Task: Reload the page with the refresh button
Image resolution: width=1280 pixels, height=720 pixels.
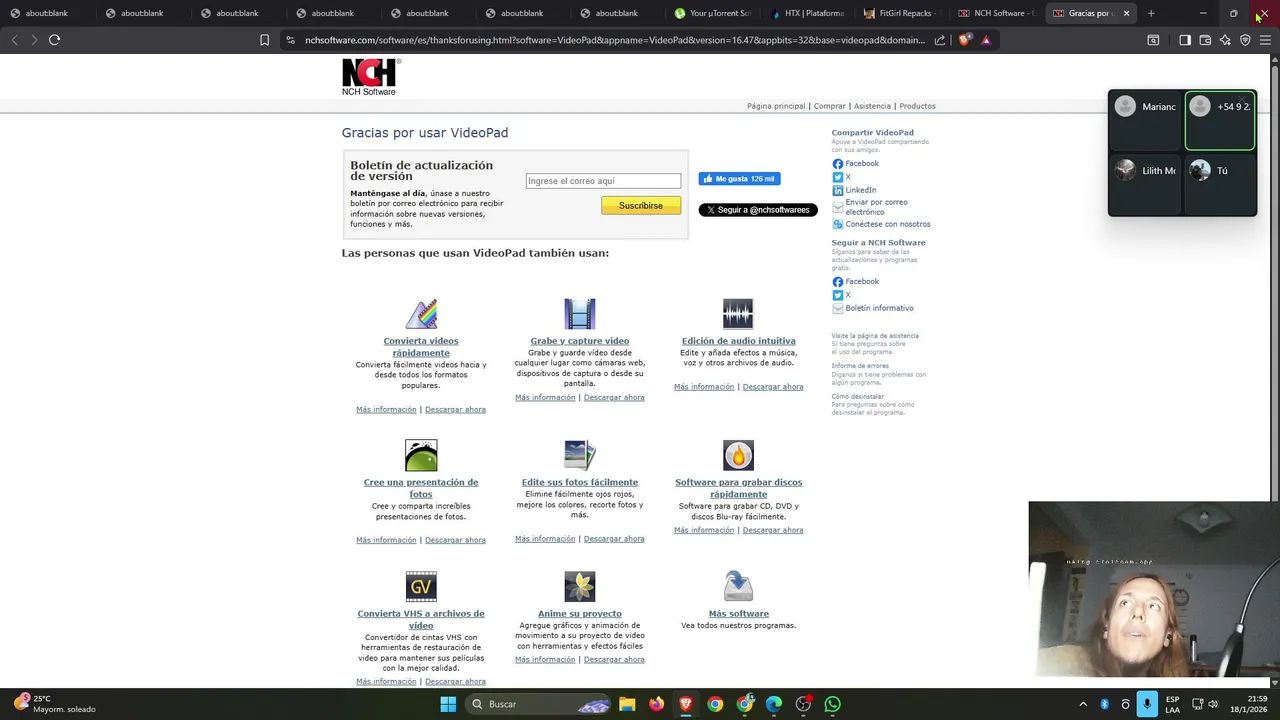Action: 54,40
